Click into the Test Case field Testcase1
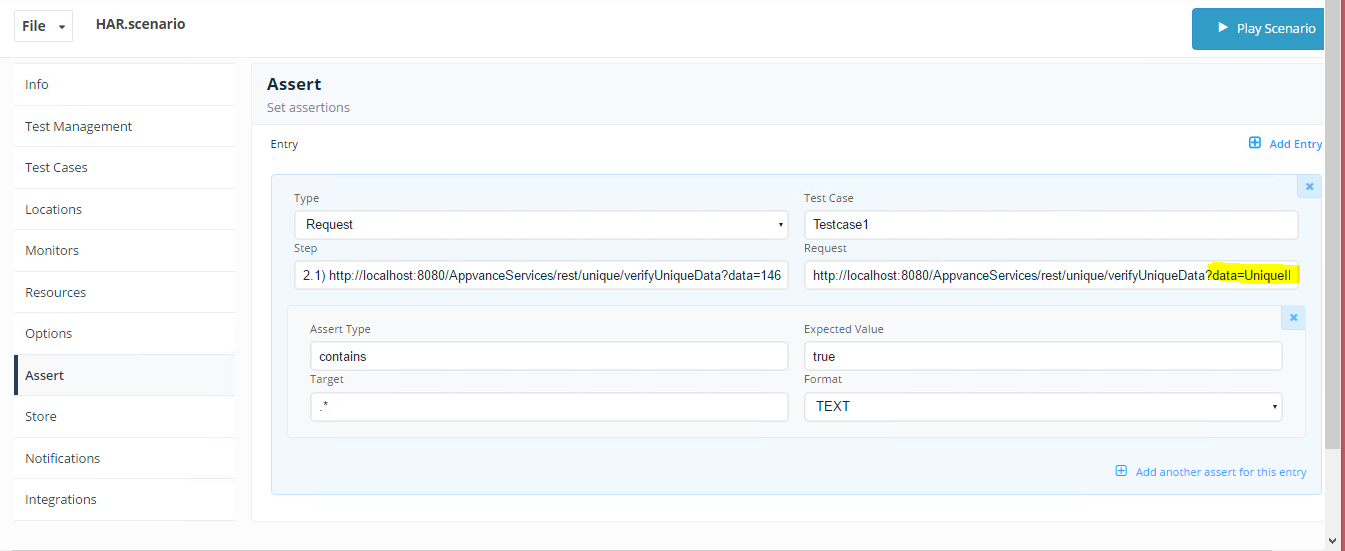 pyautogui.click(x=1051, y=224)
